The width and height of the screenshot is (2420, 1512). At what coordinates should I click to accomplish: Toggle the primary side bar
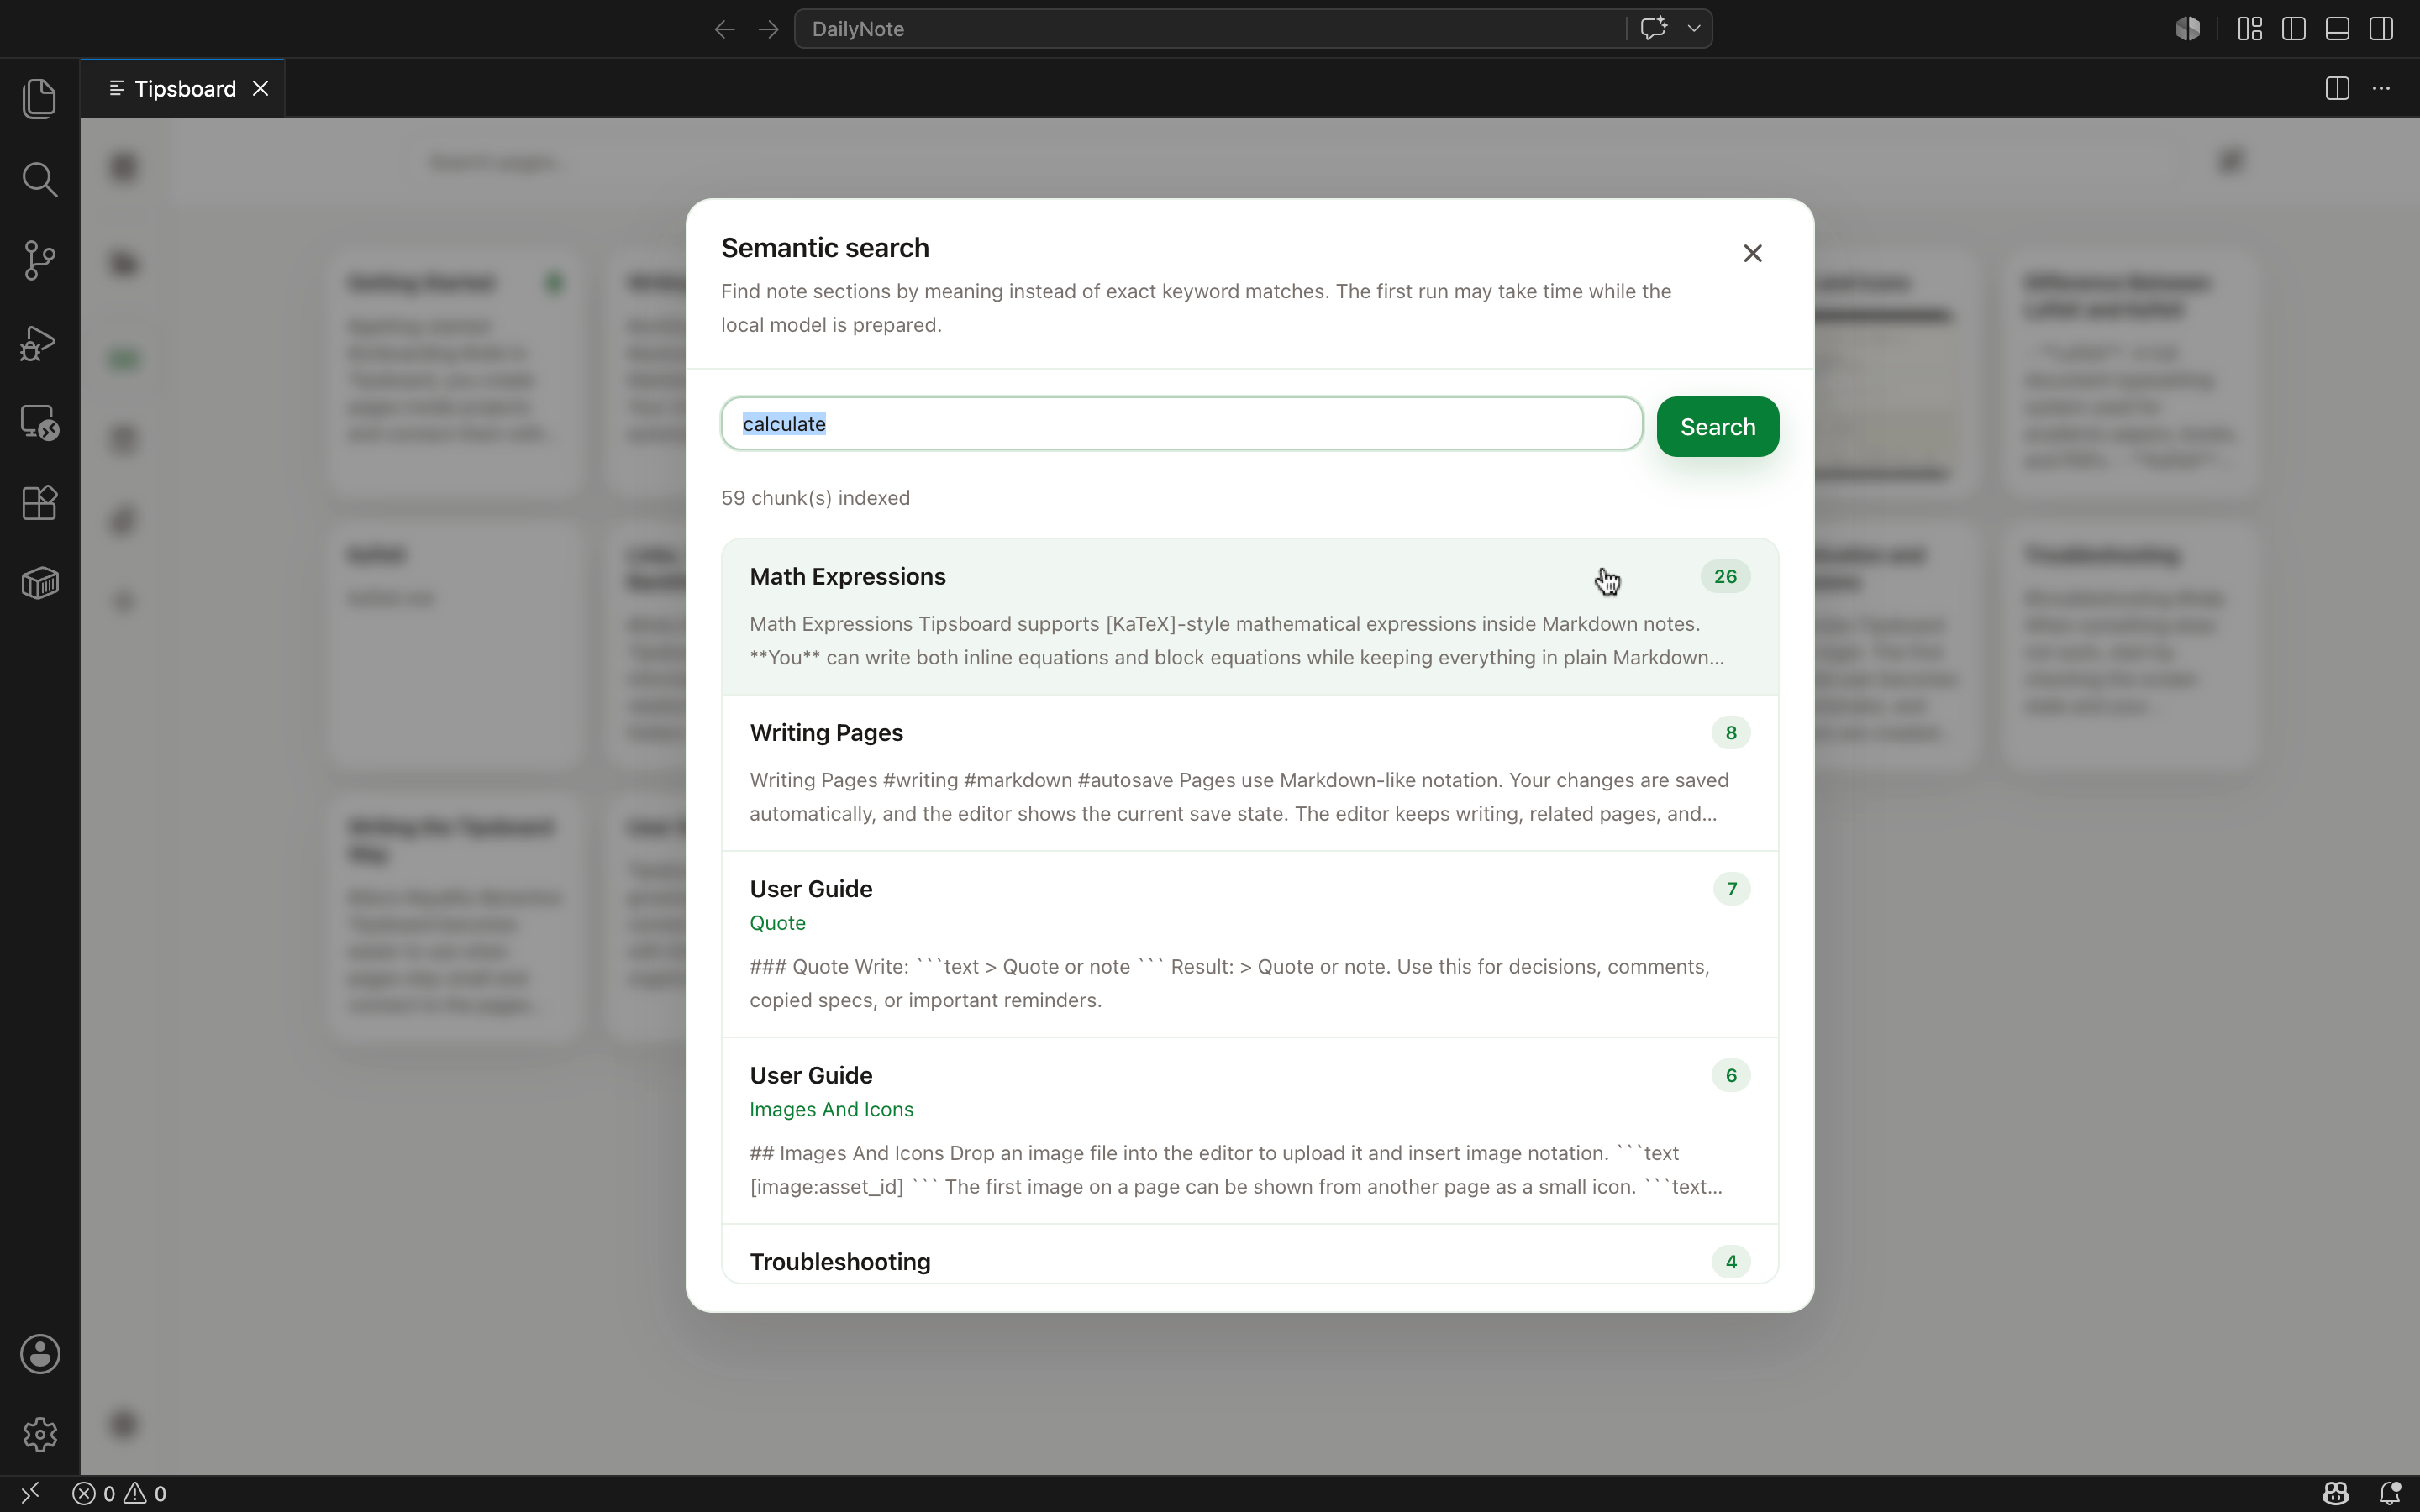click(x=2294, y=29)
